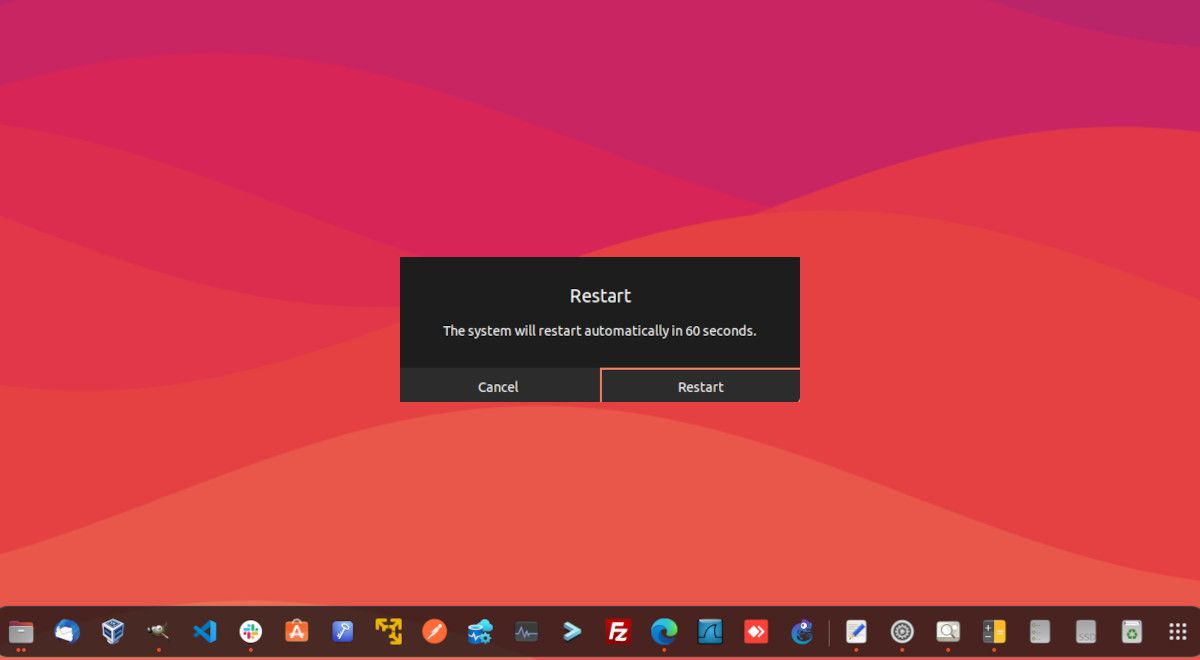
Task: Open the Ubuntu Software center
Action: click(x=296, y=632)
